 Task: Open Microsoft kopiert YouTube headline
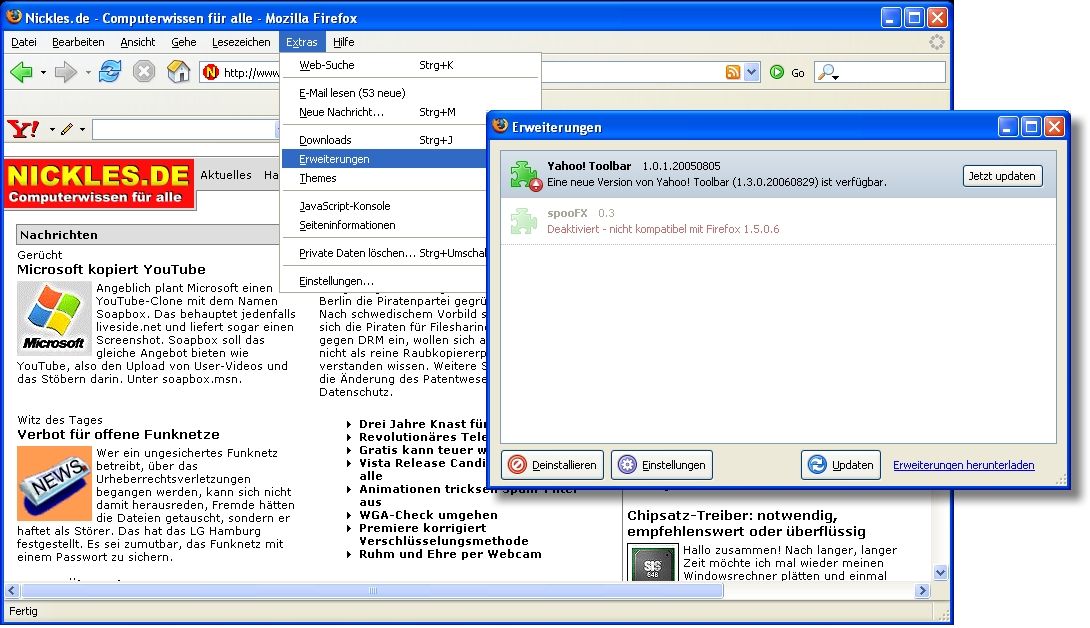click(x=111, y=269)
